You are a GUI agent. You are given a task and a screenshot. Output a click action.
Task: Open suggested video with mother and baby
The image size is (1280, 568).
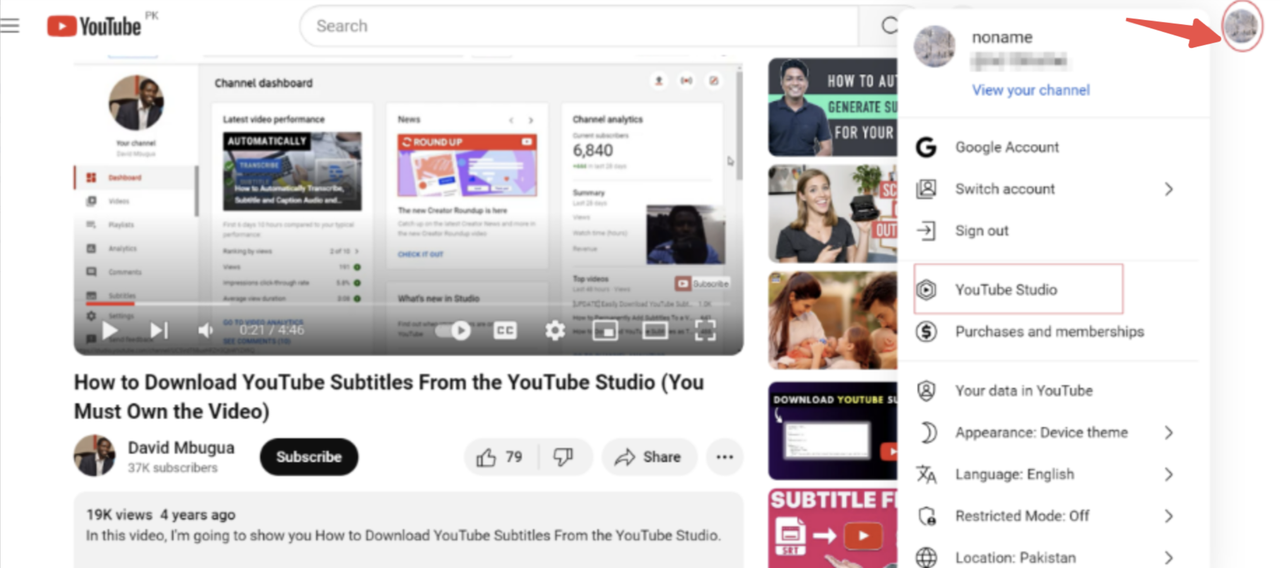[833, 320]
